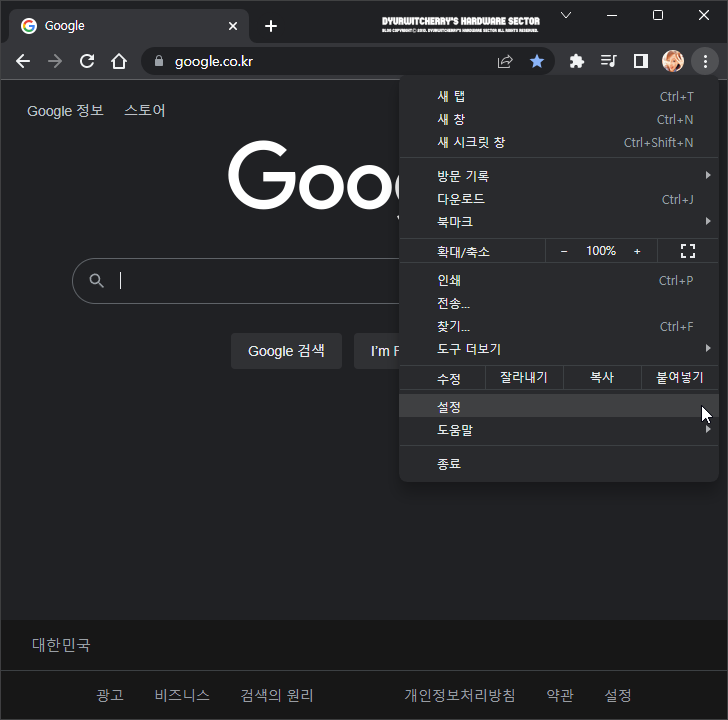Open the 광고 footer link
Image resolution: width=728 pixels, height=720 pixels.
click(110, 695)
